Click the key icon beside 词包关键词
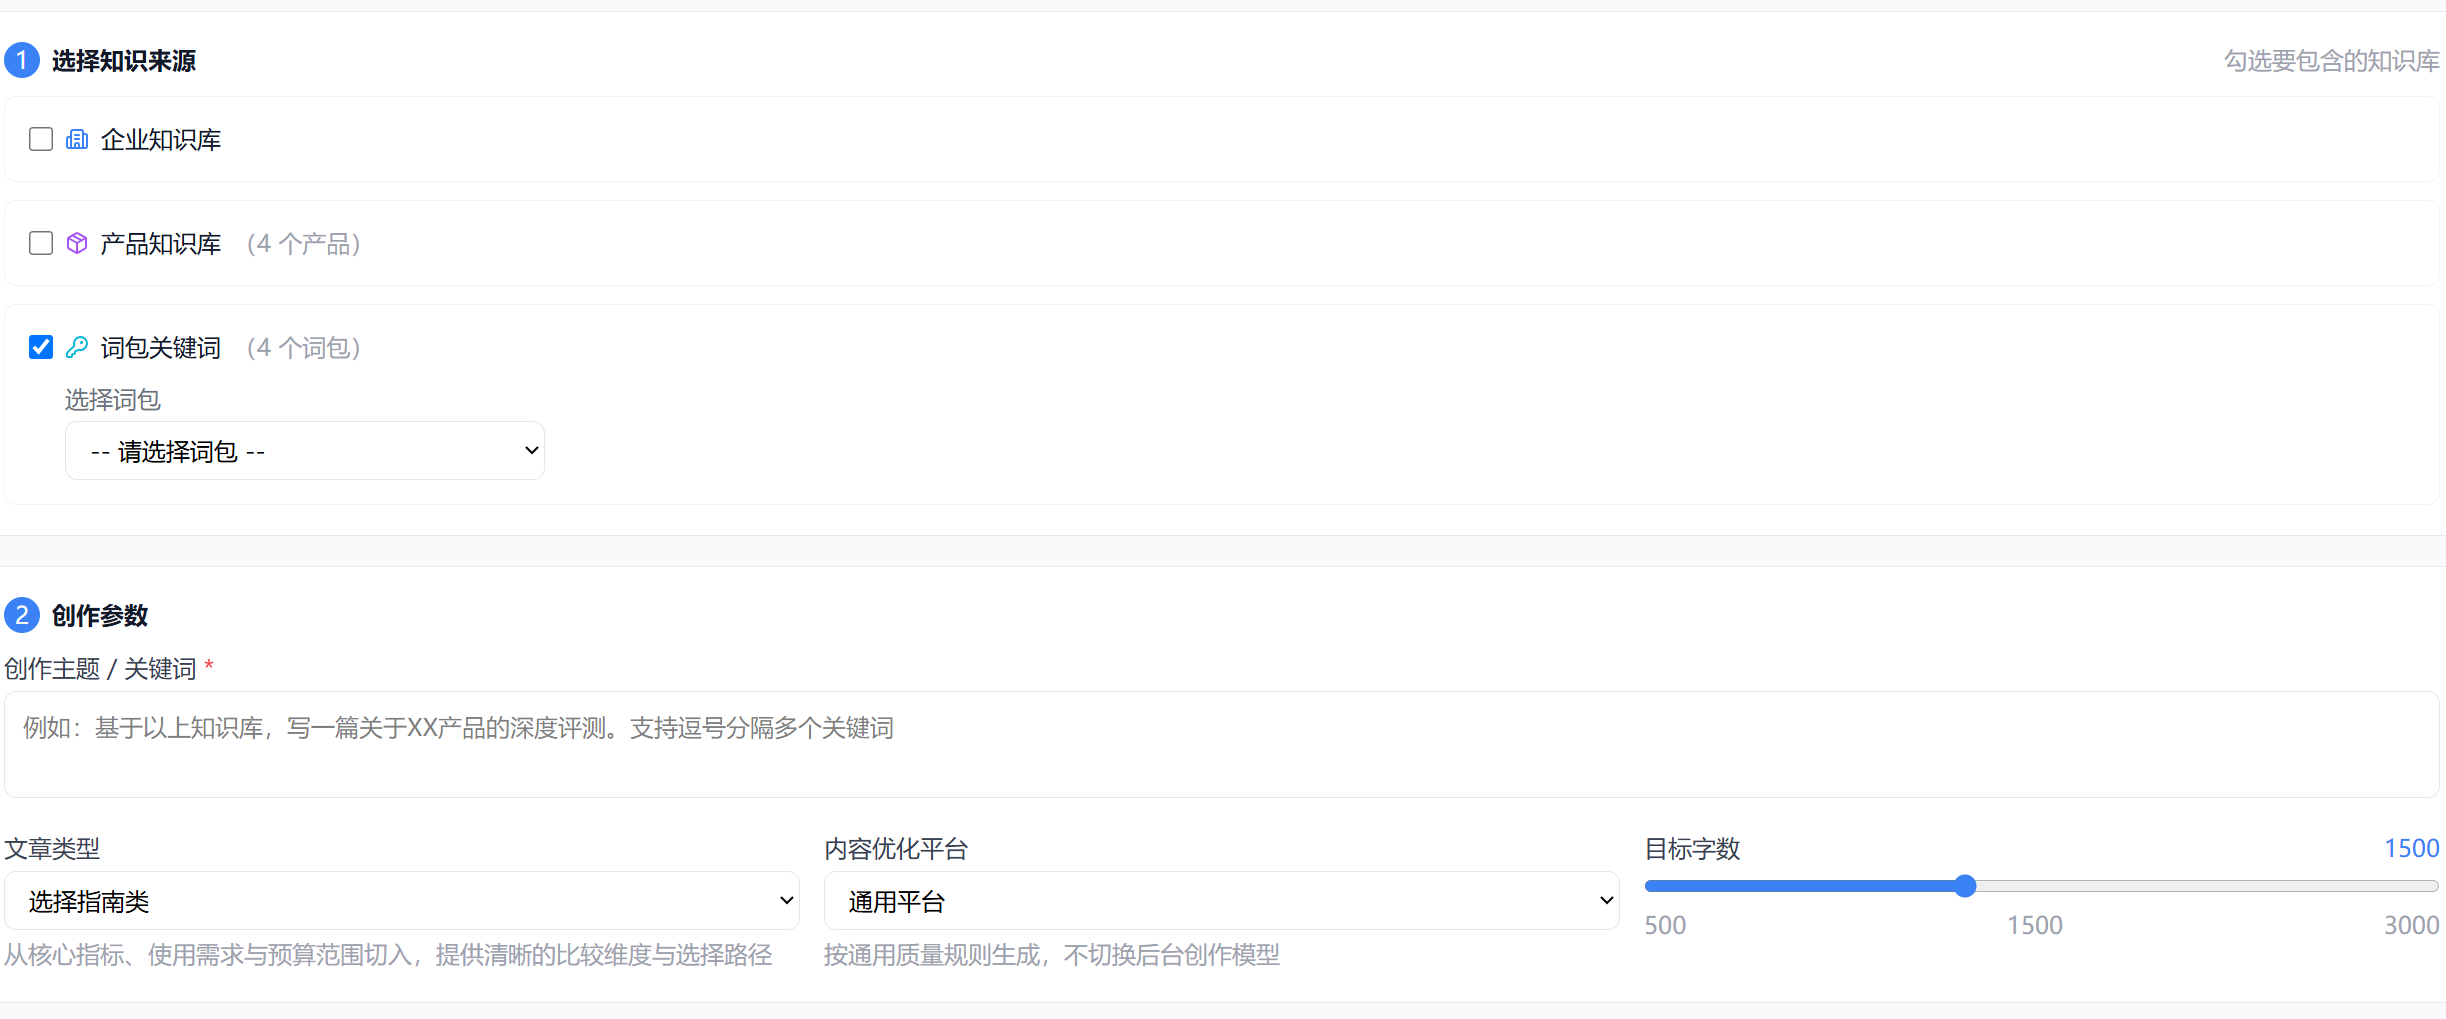Image resolution: width=2446 pixels, height=1019 pixels. click(77, 347)
